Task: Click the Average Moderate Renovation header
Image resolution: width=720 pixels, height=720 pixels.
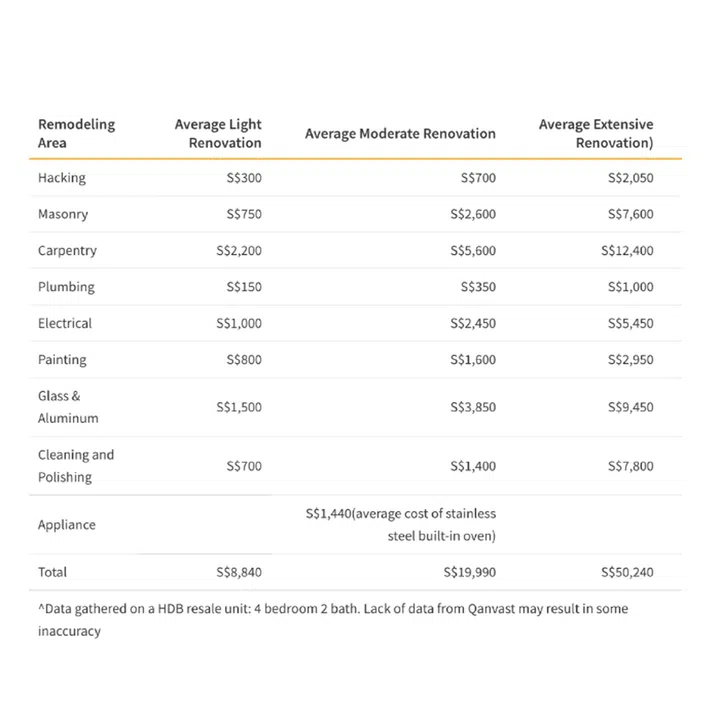Action: tap(400, 133)
